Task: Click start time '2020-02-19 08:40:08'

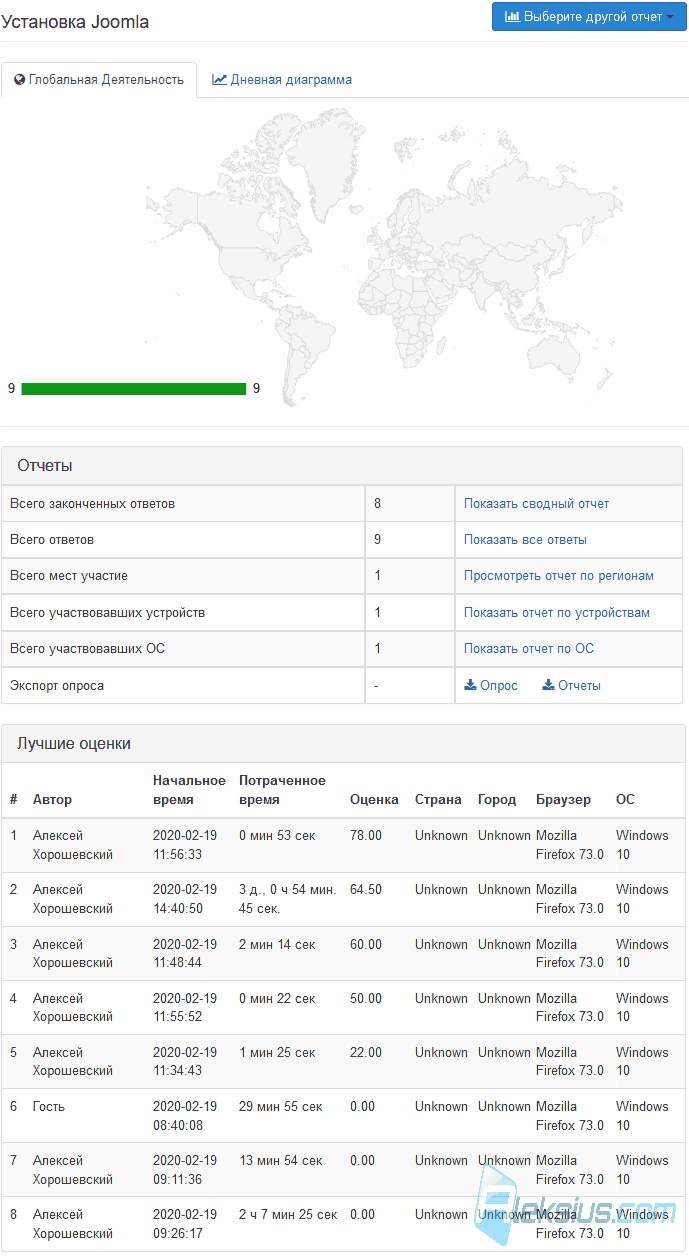Action: [x=185, y=1115]
